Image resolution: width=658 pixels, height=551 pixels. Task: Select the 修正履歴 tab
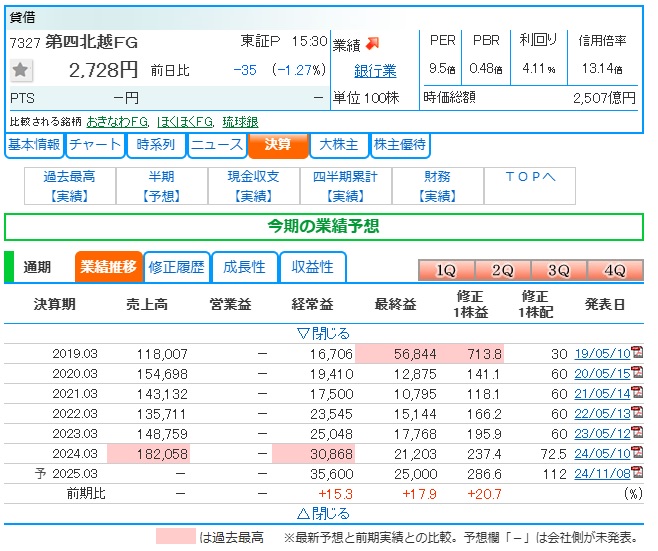pos(177,267)
